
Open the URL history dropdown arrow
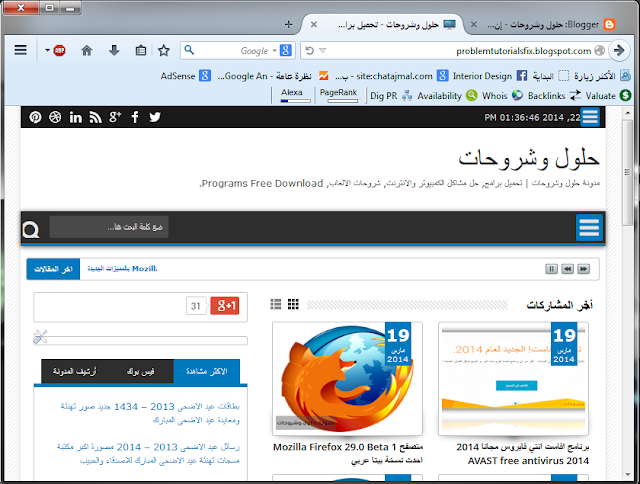pyautogui.click(x=322, y=51)
